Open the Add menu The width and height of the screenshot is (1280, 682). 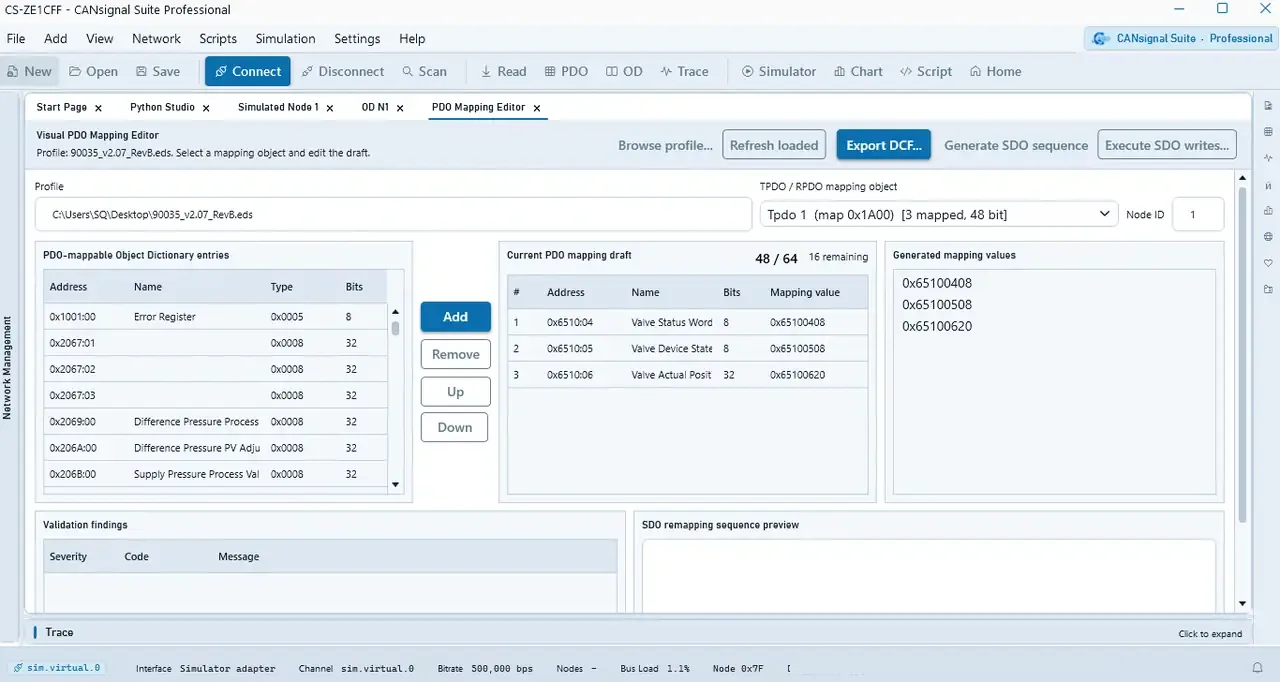[x=56, y=39]
